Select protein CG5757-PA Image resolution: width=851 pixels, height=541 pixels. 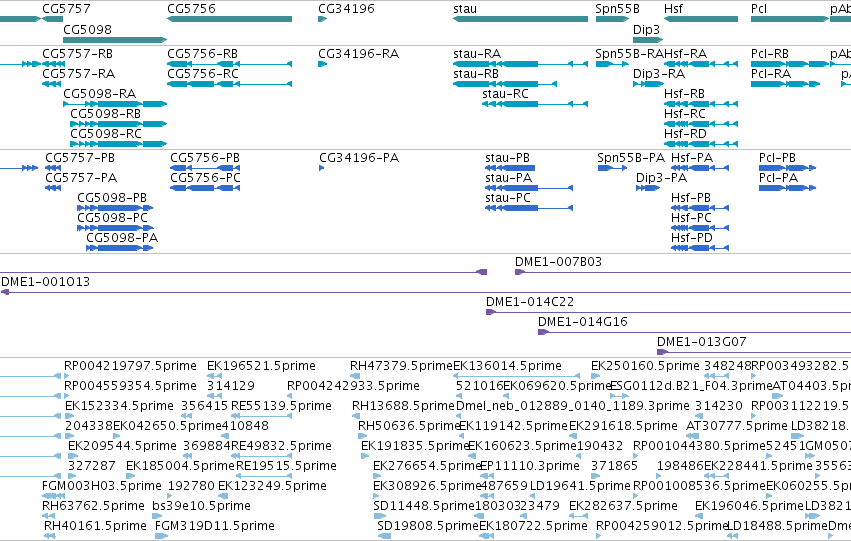[81, 178]
